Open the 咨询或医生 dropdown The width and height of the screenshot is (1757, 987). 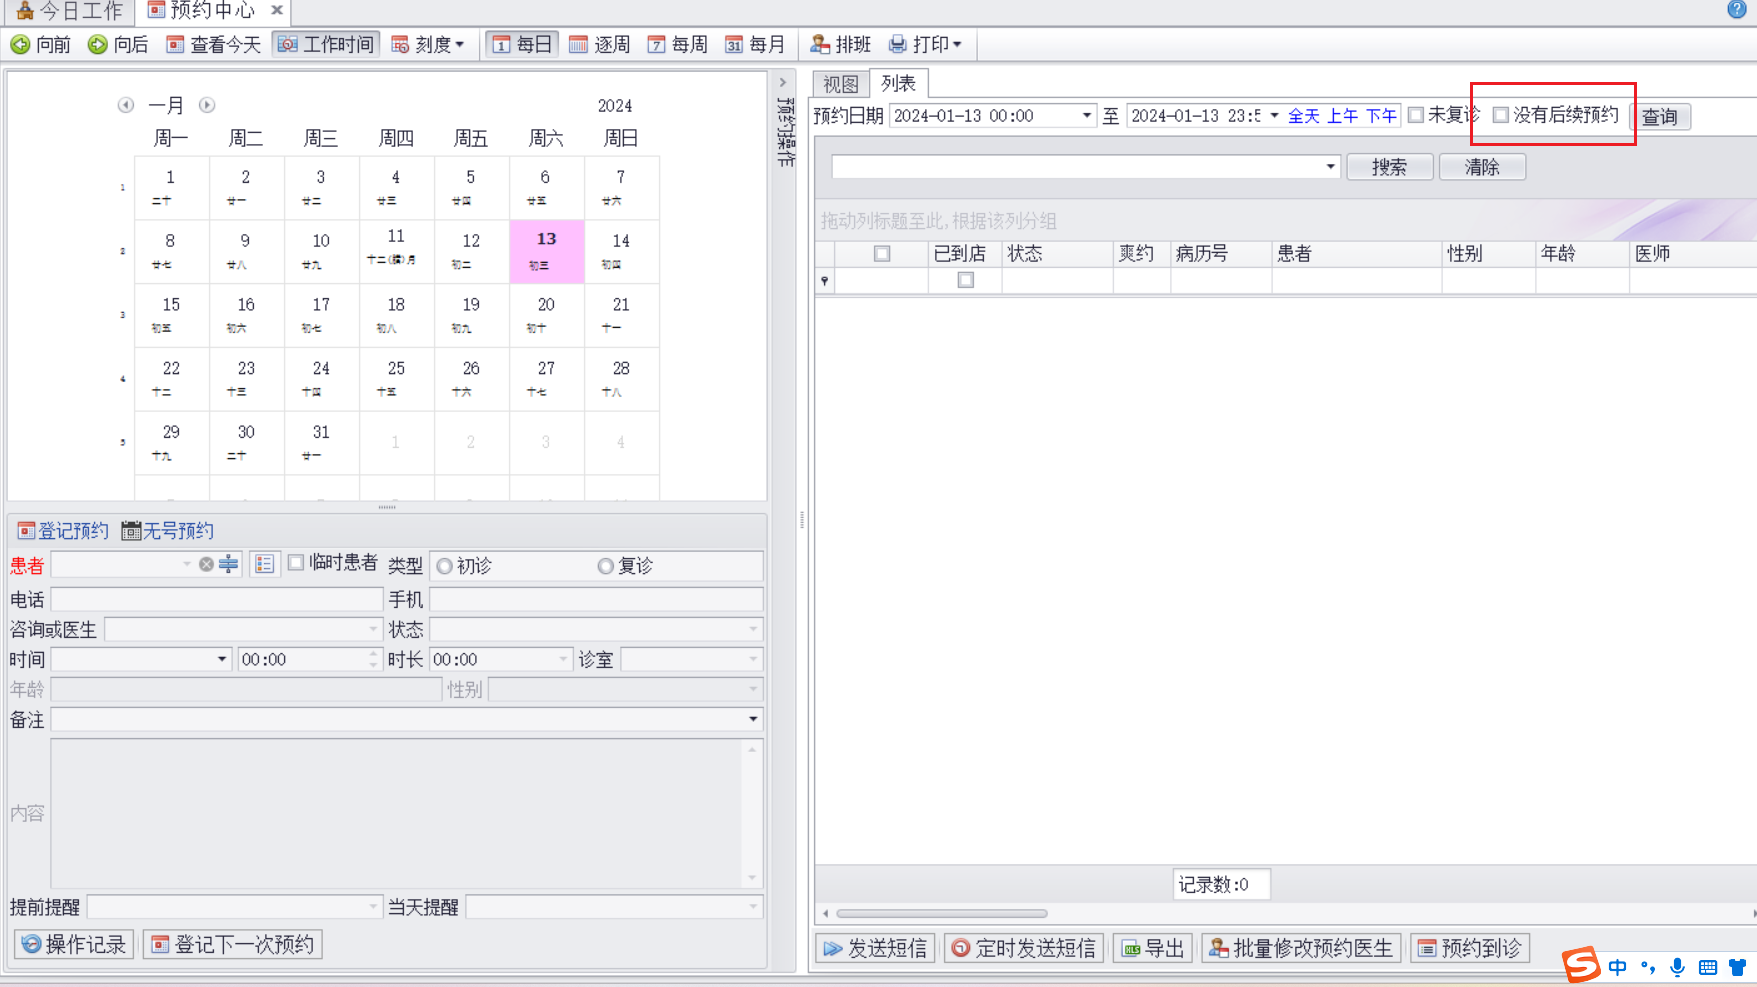(x=373, y=629)
